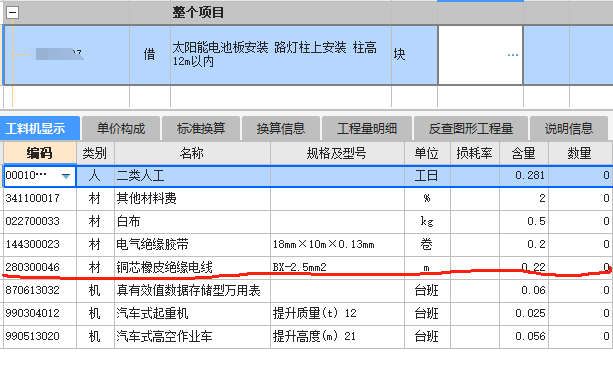Click the 提升高度(m) 21 specification cell
The image size is (613, 380).
pos(337,337)
